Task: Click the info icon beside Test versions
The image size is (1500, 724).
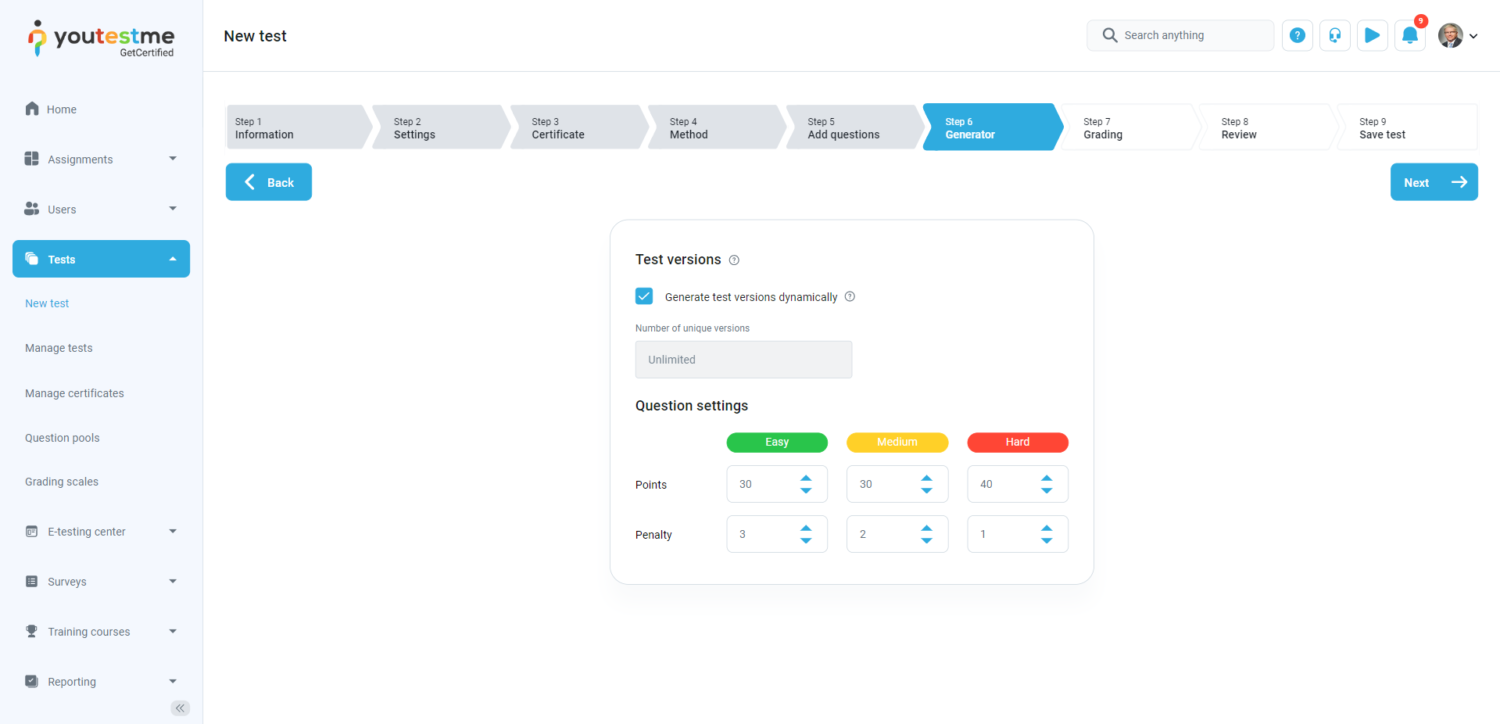Action: pos(734,260)
